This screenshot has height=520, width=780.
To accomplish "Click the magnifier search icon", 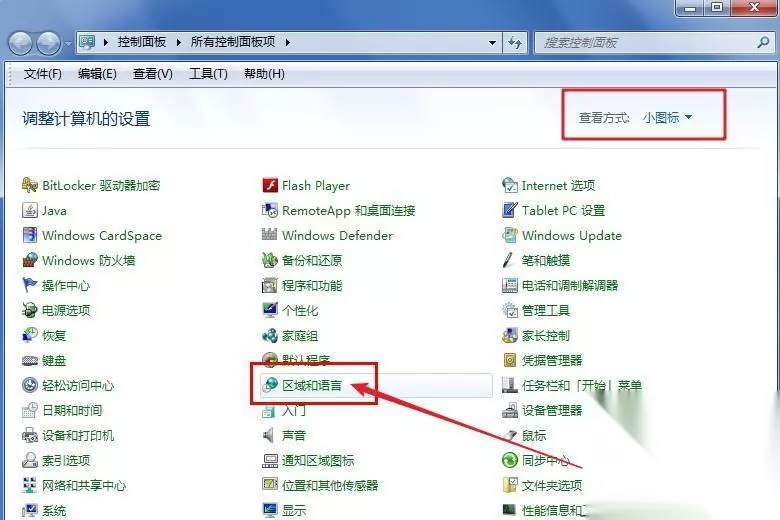I will click(x=763, y=43).
